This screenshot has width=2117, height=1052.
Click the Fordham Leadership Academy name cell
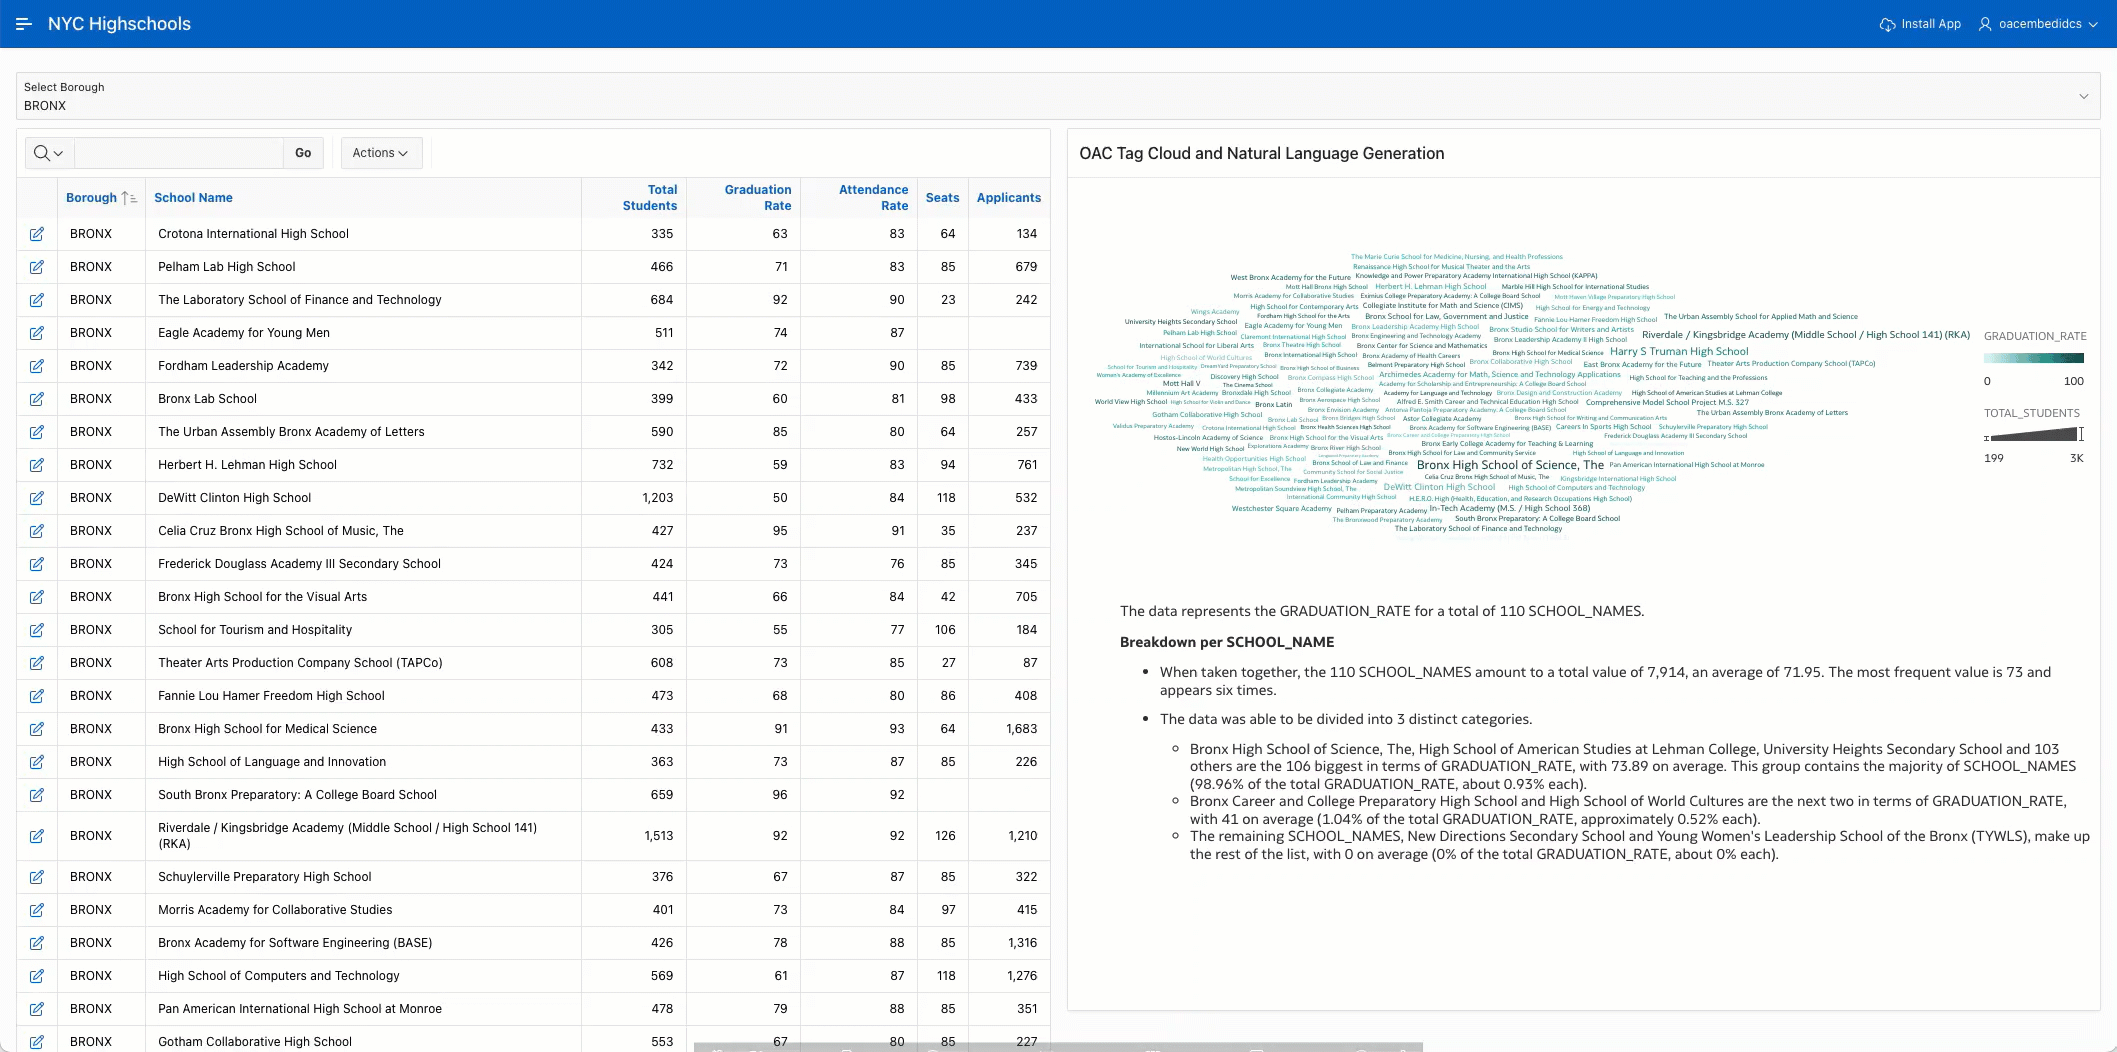(243, 366)
